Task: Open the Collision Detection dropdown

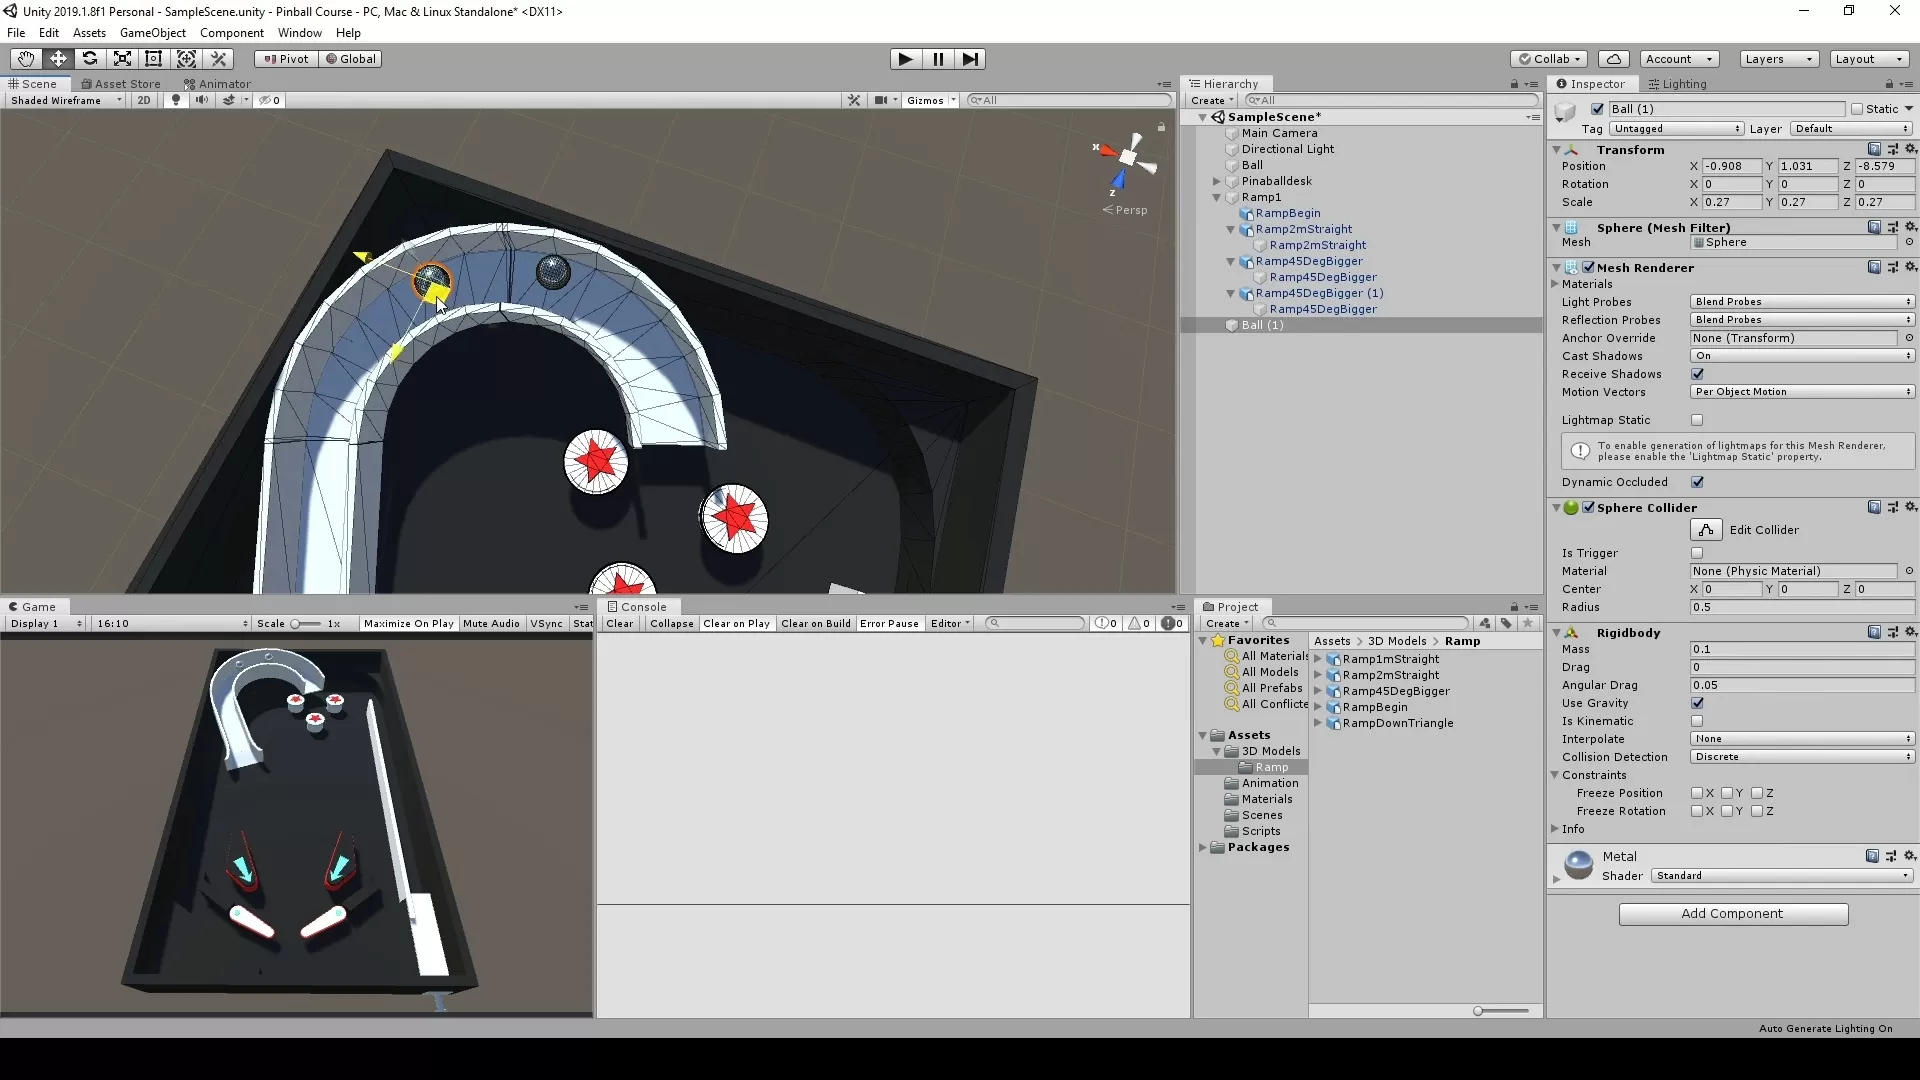Action: pyautogui.click(x=1802, y=757)
